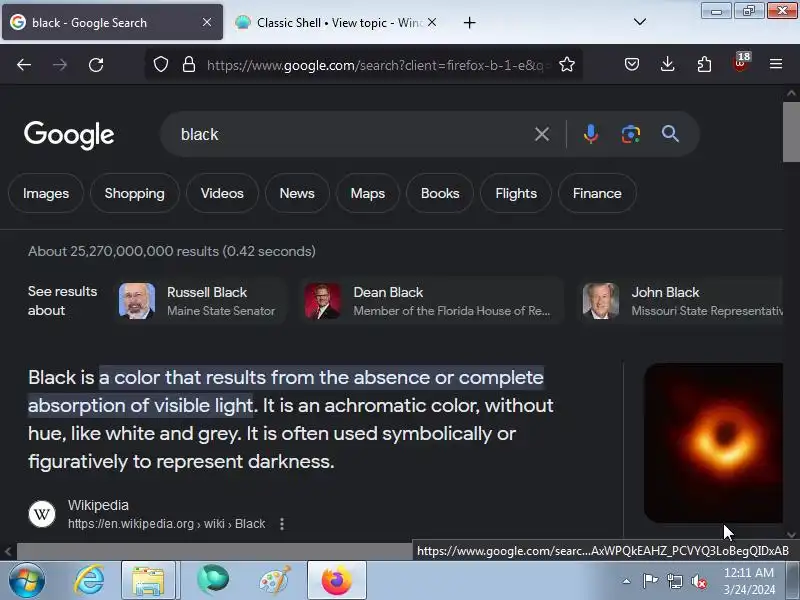Go back with the browser back arrow
This screenshot has width=800, height=600.
(x=24, y=65)
